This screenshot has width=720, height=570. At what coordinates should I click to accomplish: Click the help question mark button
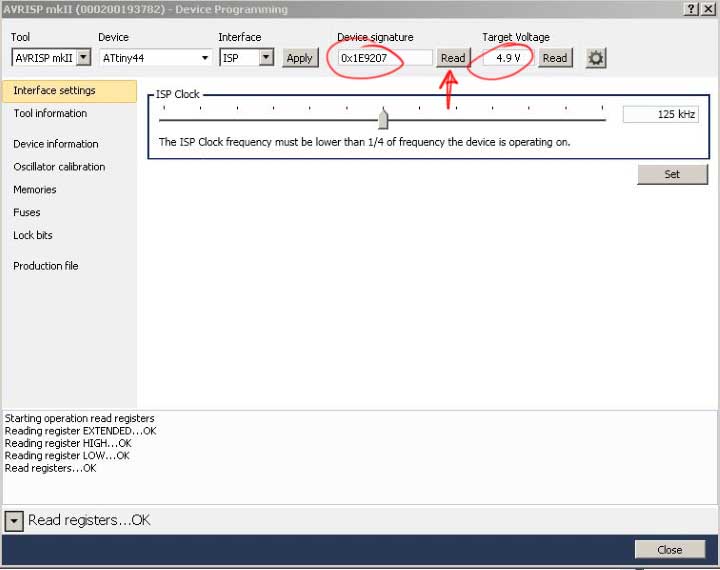click(691, 9)
